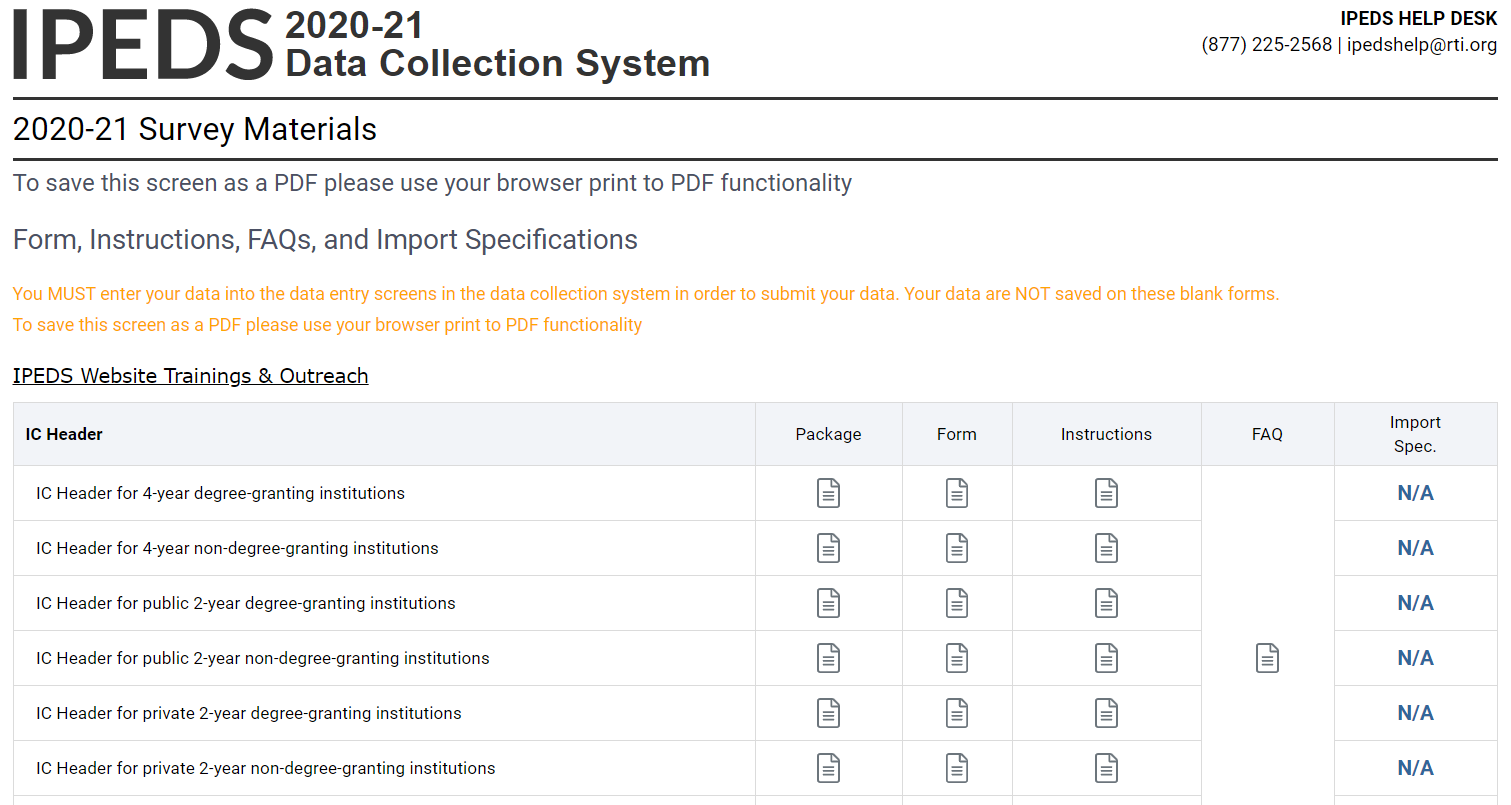Open the IPEDS Website Trainings & Outreach link

(x=190, y=376)
